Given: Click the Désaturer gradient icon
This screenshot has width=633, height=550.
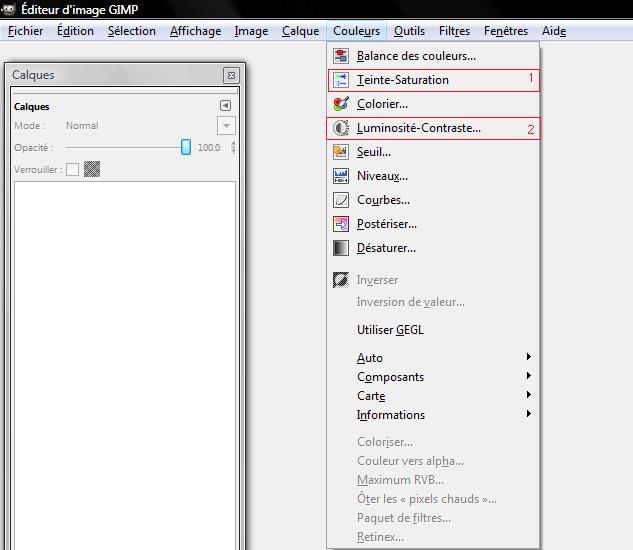Looking at the screenshot, I should pos(341,248).
